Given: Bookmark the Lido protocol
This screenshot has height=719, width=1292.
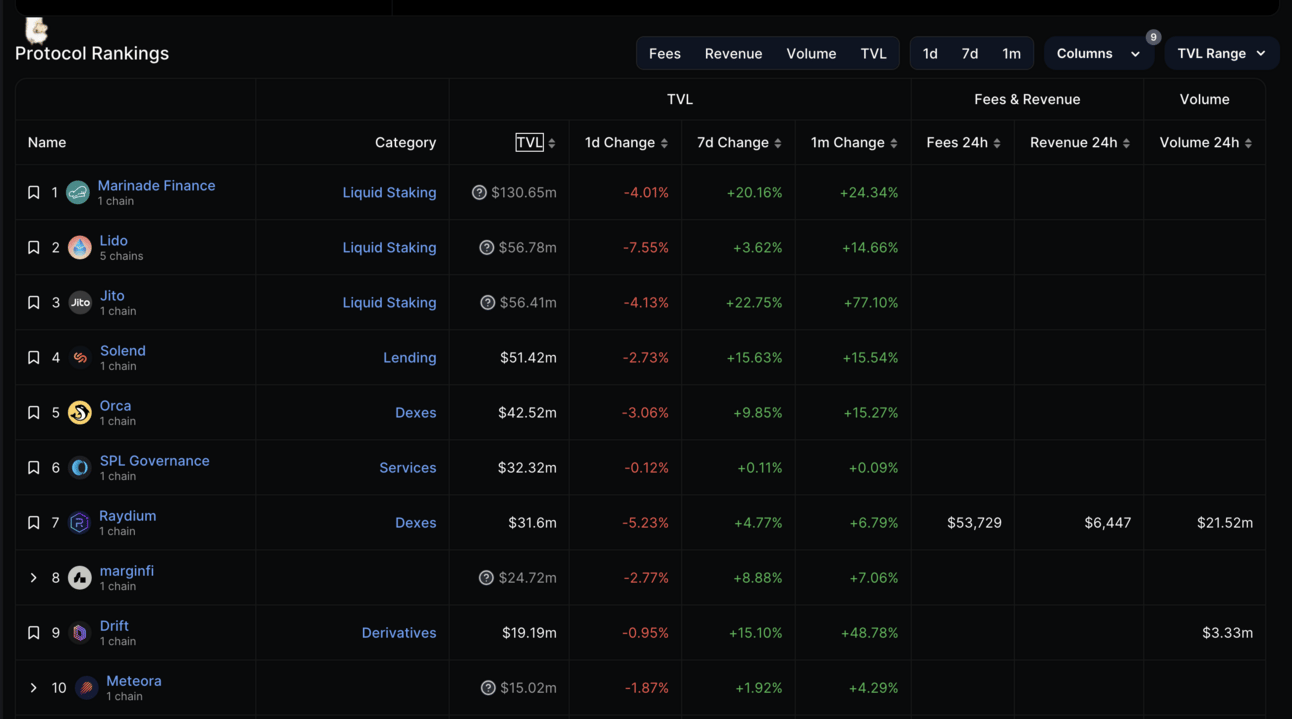Looking at the screenshot, I should (34, 247).
